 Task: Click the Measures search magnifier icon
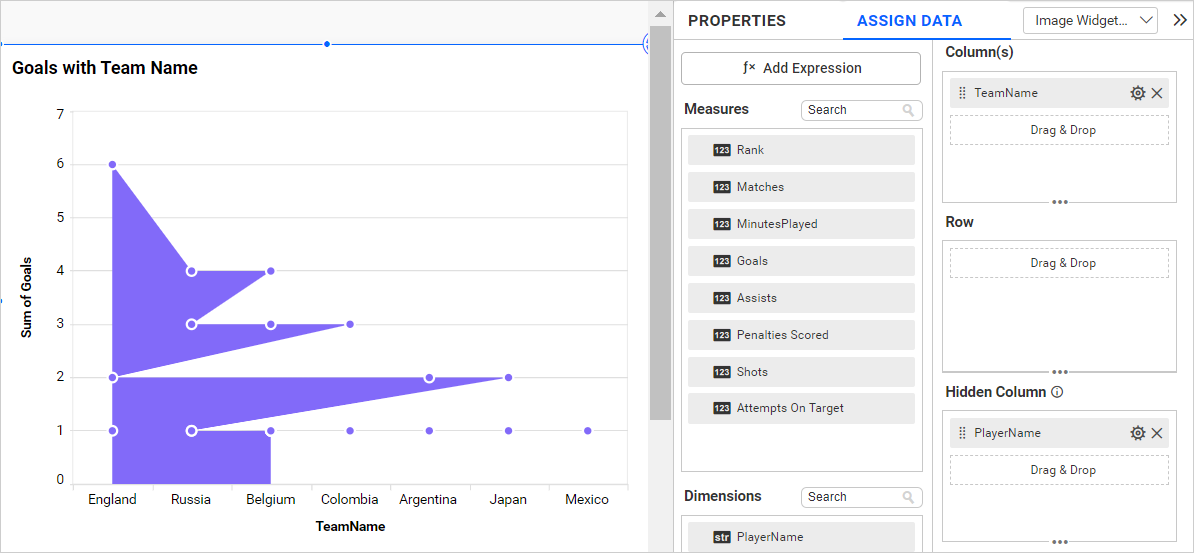click(x=908, y=110)
